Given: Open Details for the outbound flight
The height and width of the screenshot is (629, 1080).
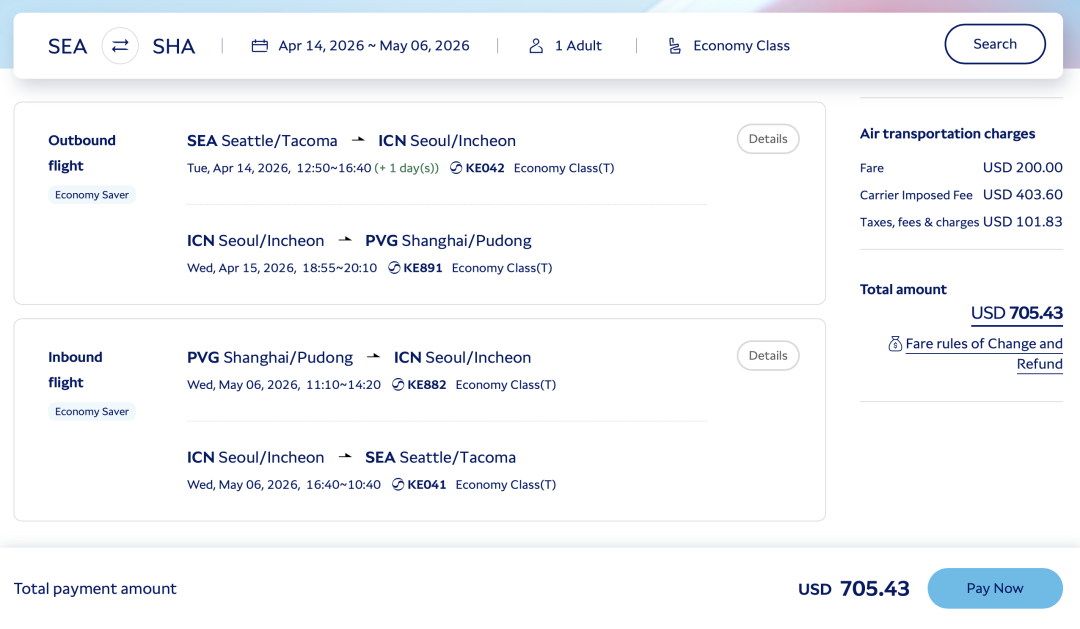Looking at the screenshot, I should [x=768, y=139].
